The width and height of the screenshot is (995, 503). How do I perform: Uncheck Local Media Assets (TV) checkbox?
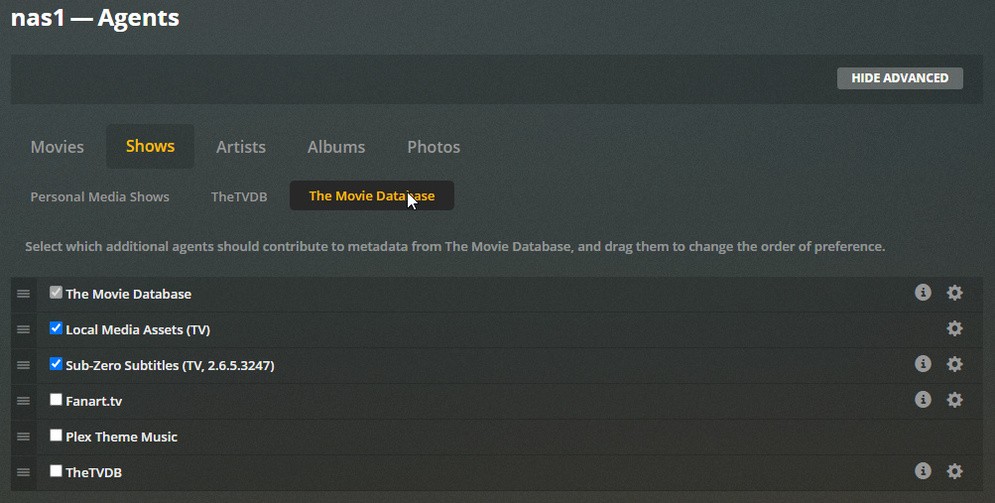[56, 328]
